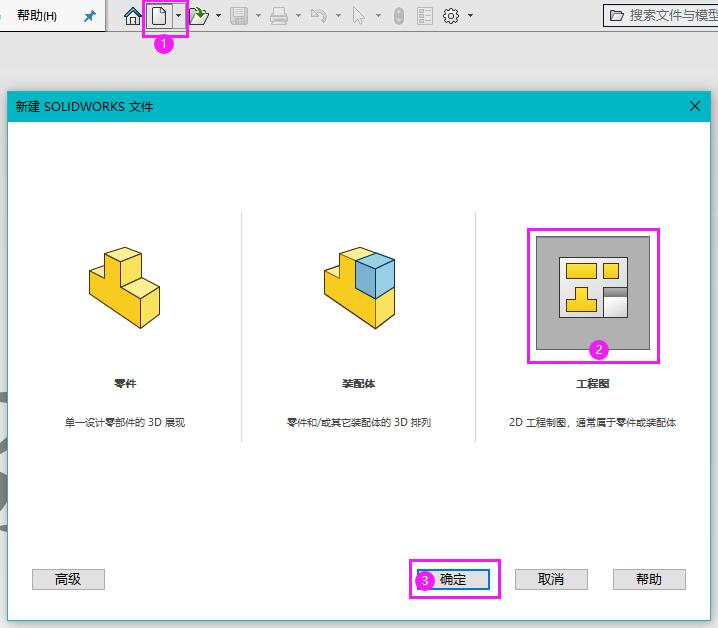Select the 装配体 assembly template icon
Image resolution: width=718 pixels, height=628 pixels.
(x=359, y=288)
